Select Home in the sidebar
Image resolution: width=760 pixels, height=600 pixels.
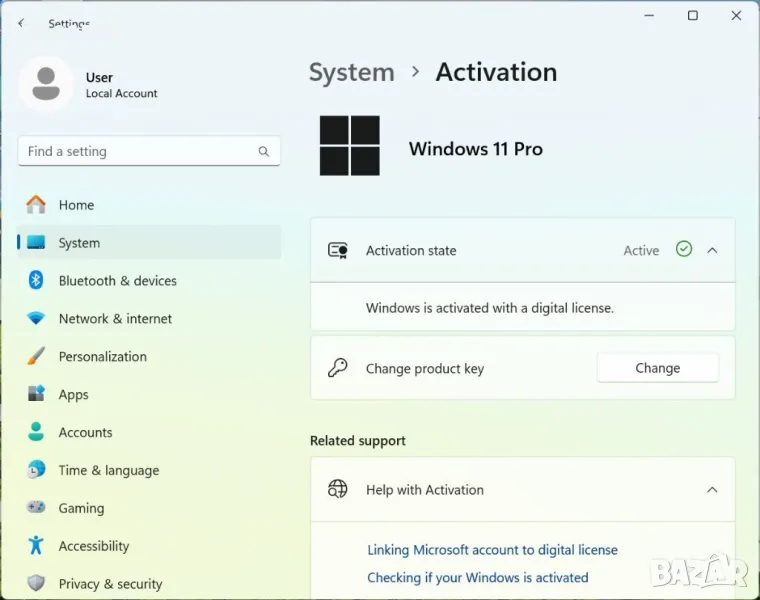coord(76,205)
